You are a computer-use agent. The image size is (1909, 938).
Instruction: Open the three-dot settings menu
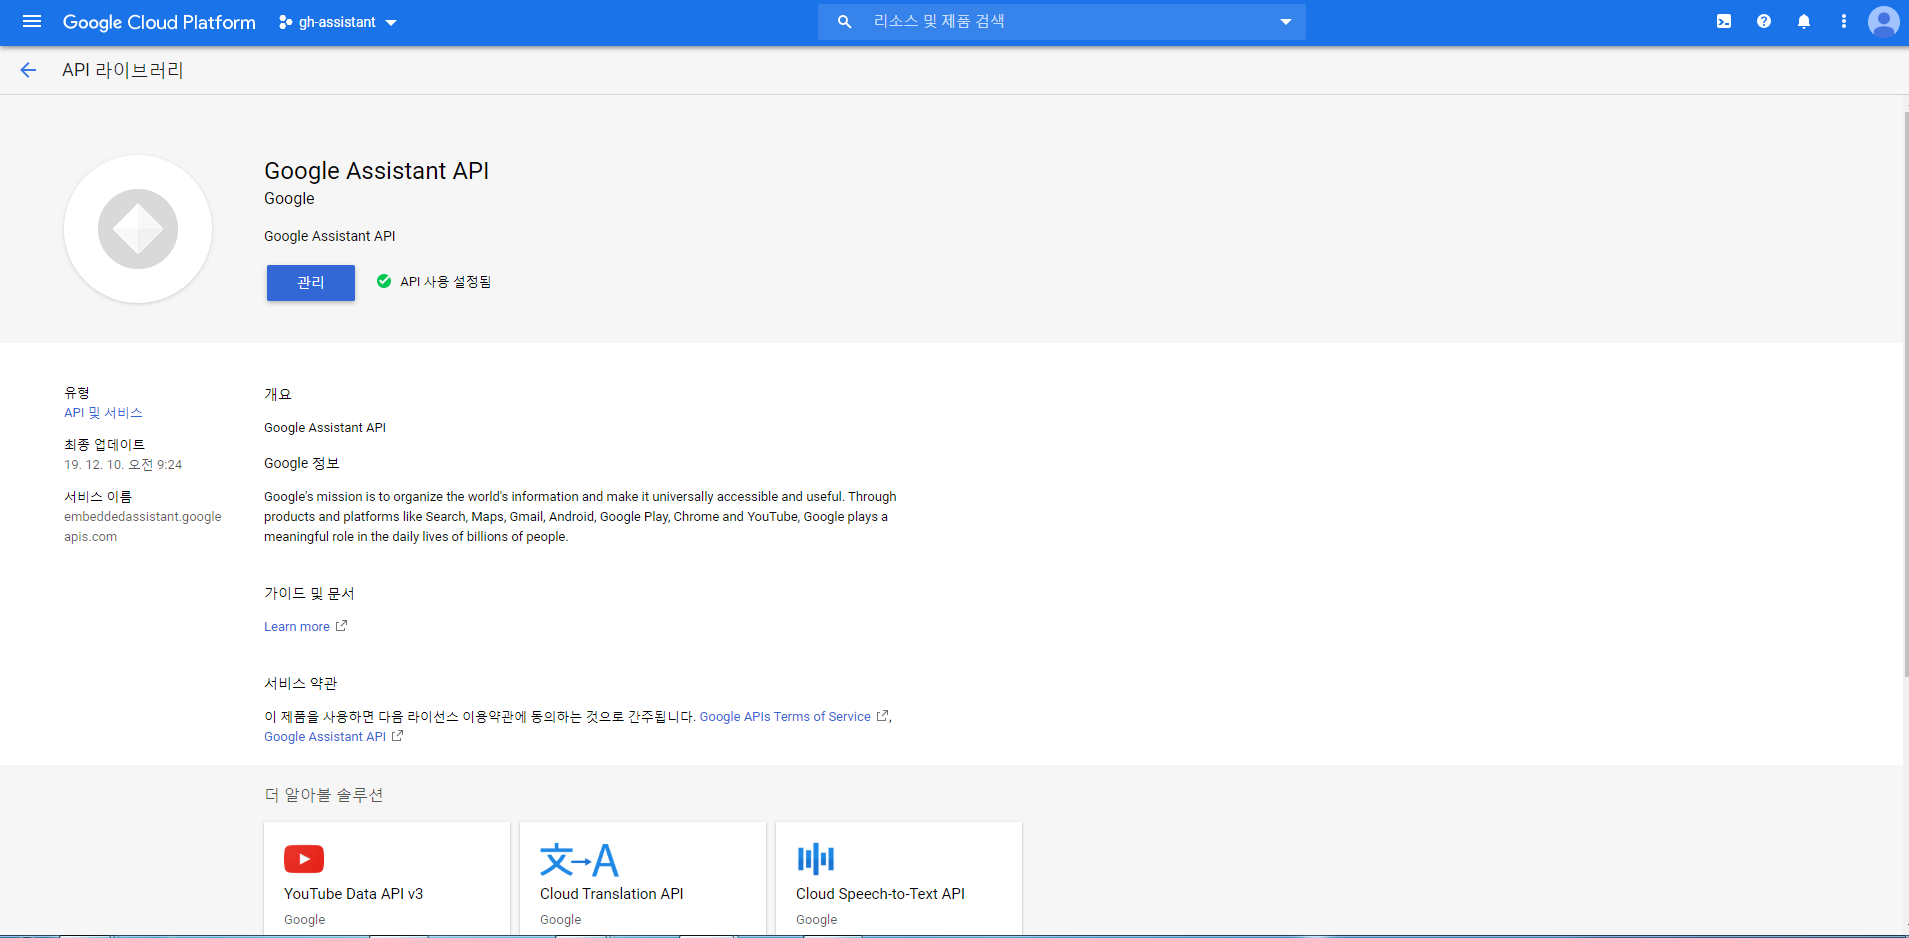pyautogui.click(x=1844, y=21)
